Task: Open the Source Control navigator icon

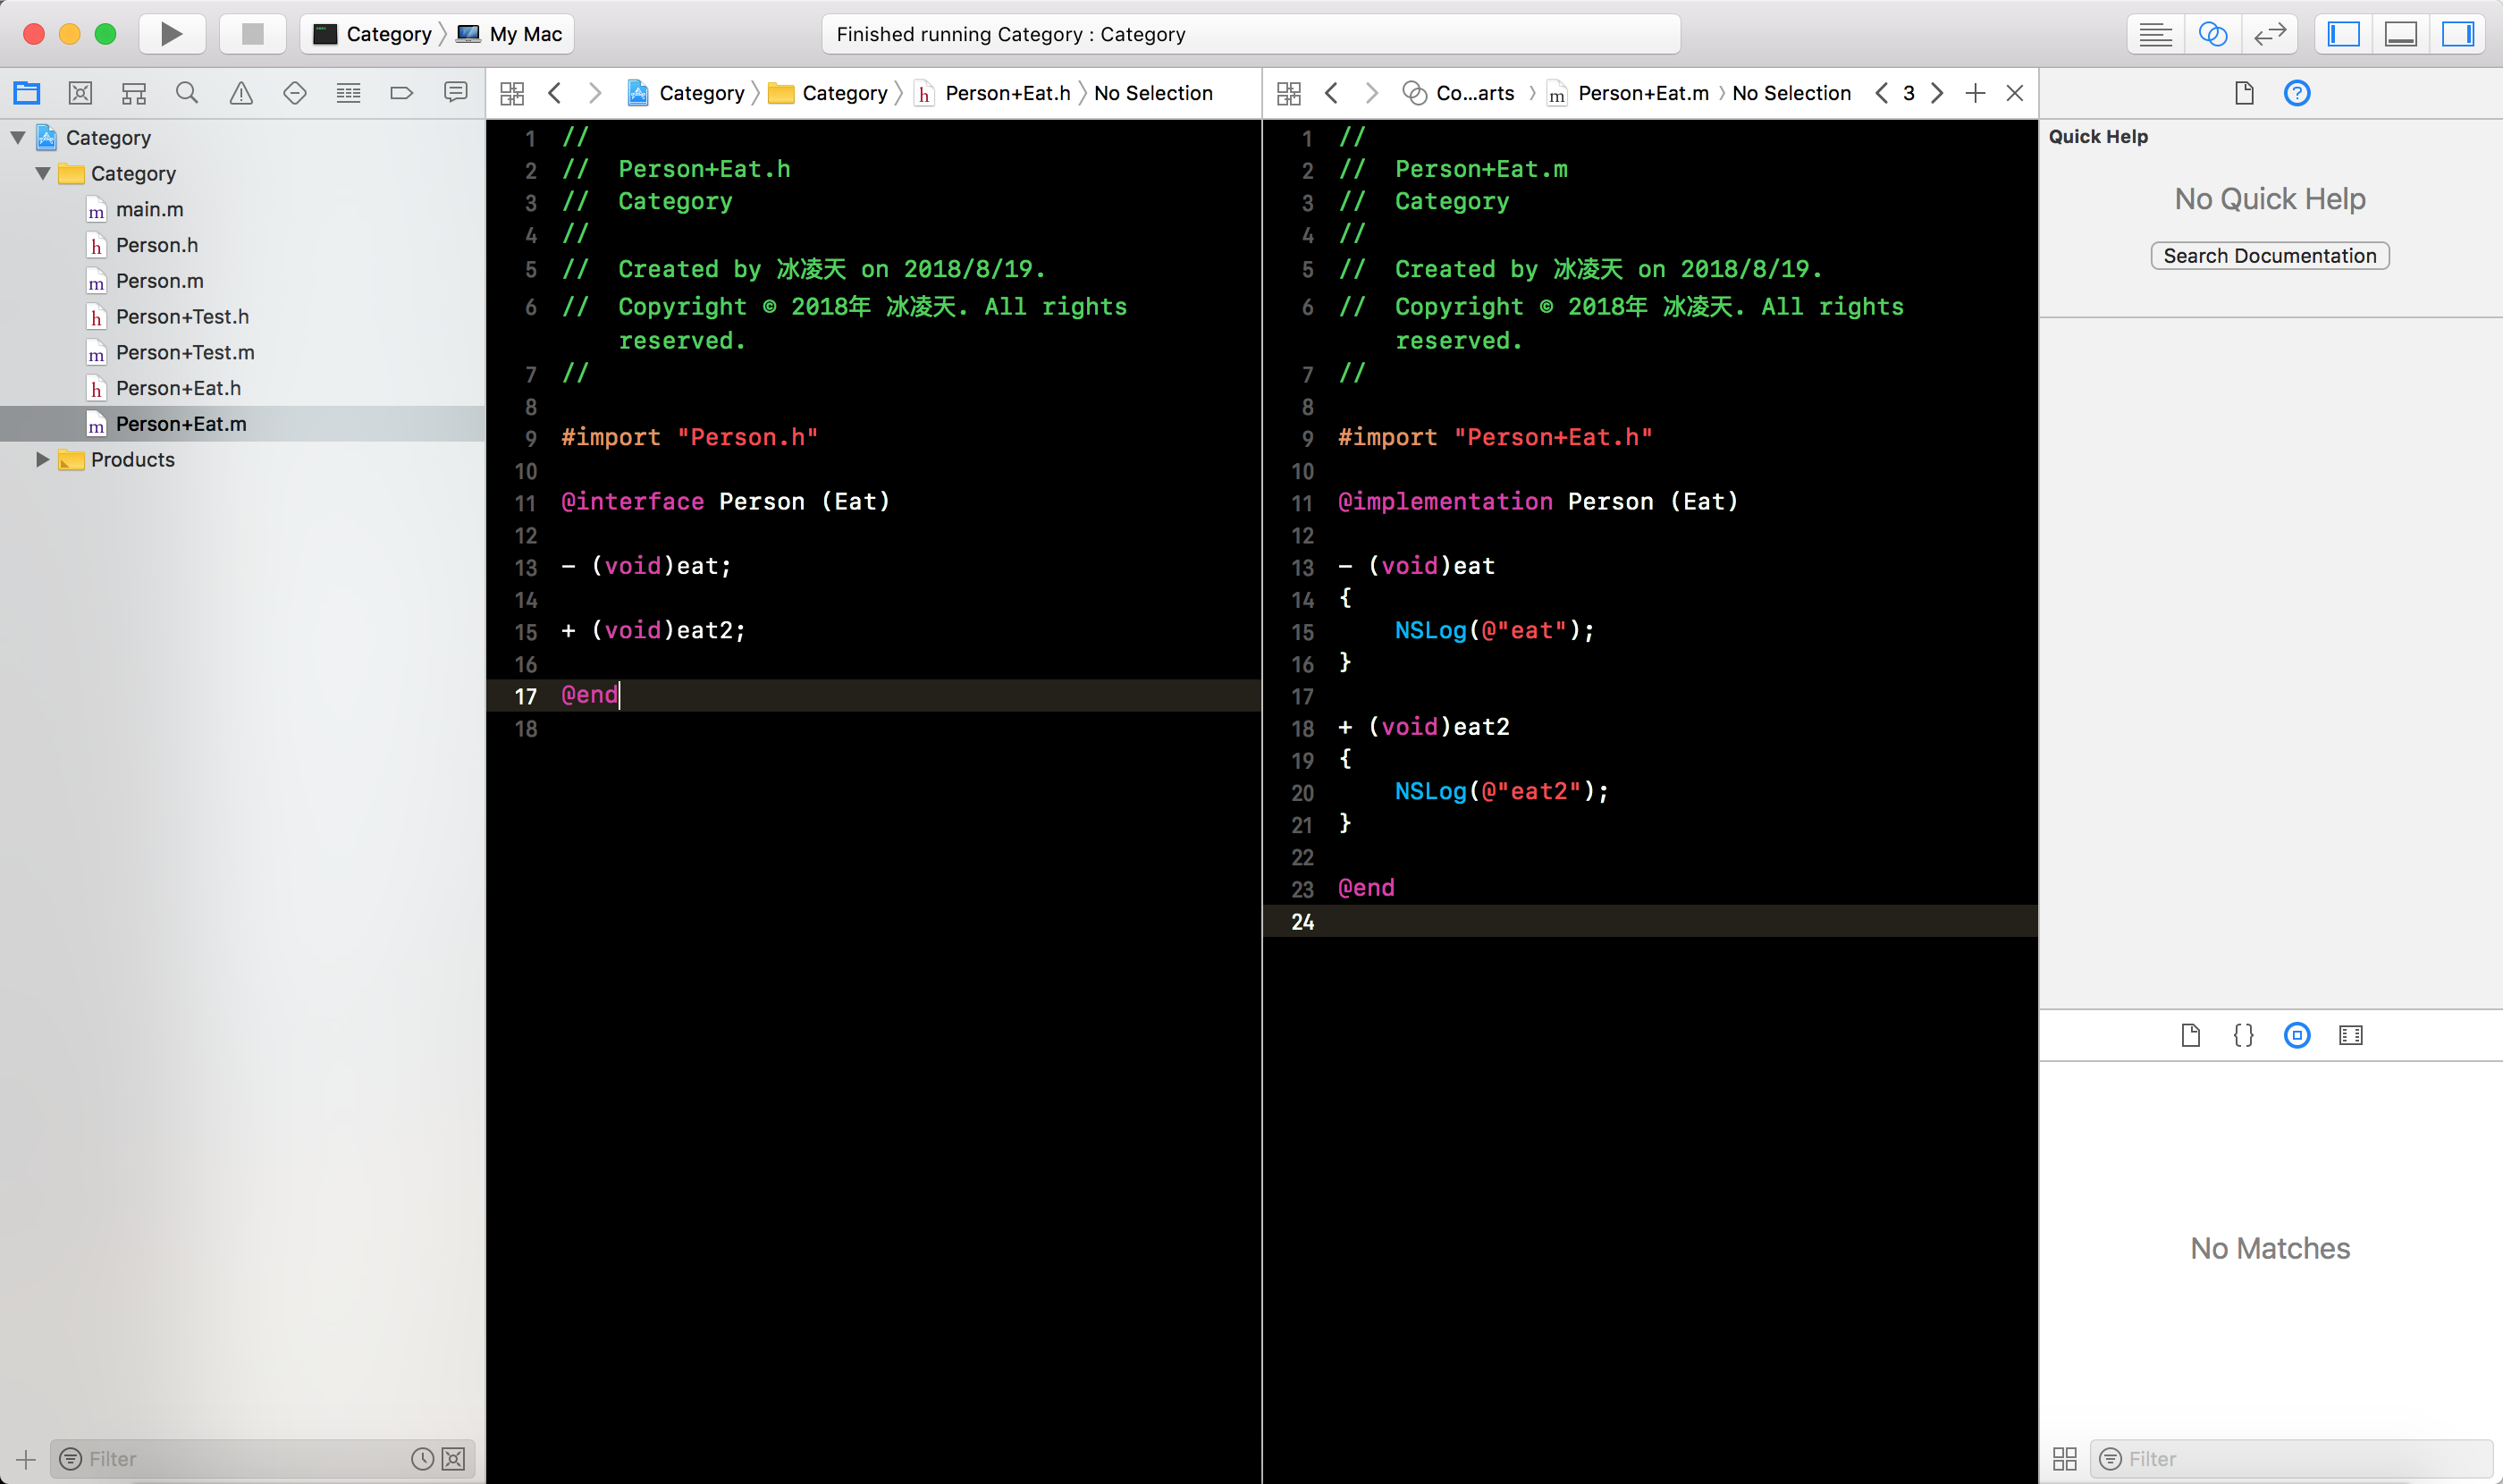Action: point(80,93)
